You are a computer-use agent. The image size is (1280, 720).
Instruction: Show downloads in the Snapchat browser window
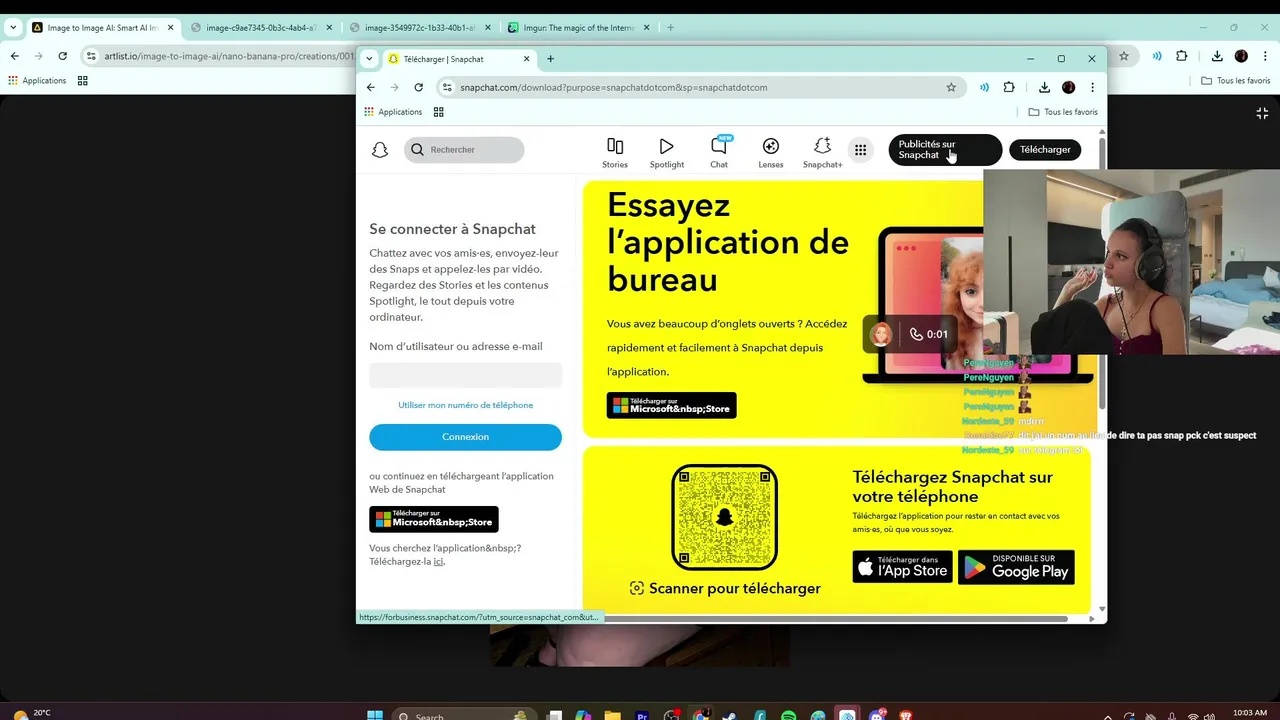pyautogui.click(x=1044, y=87)
